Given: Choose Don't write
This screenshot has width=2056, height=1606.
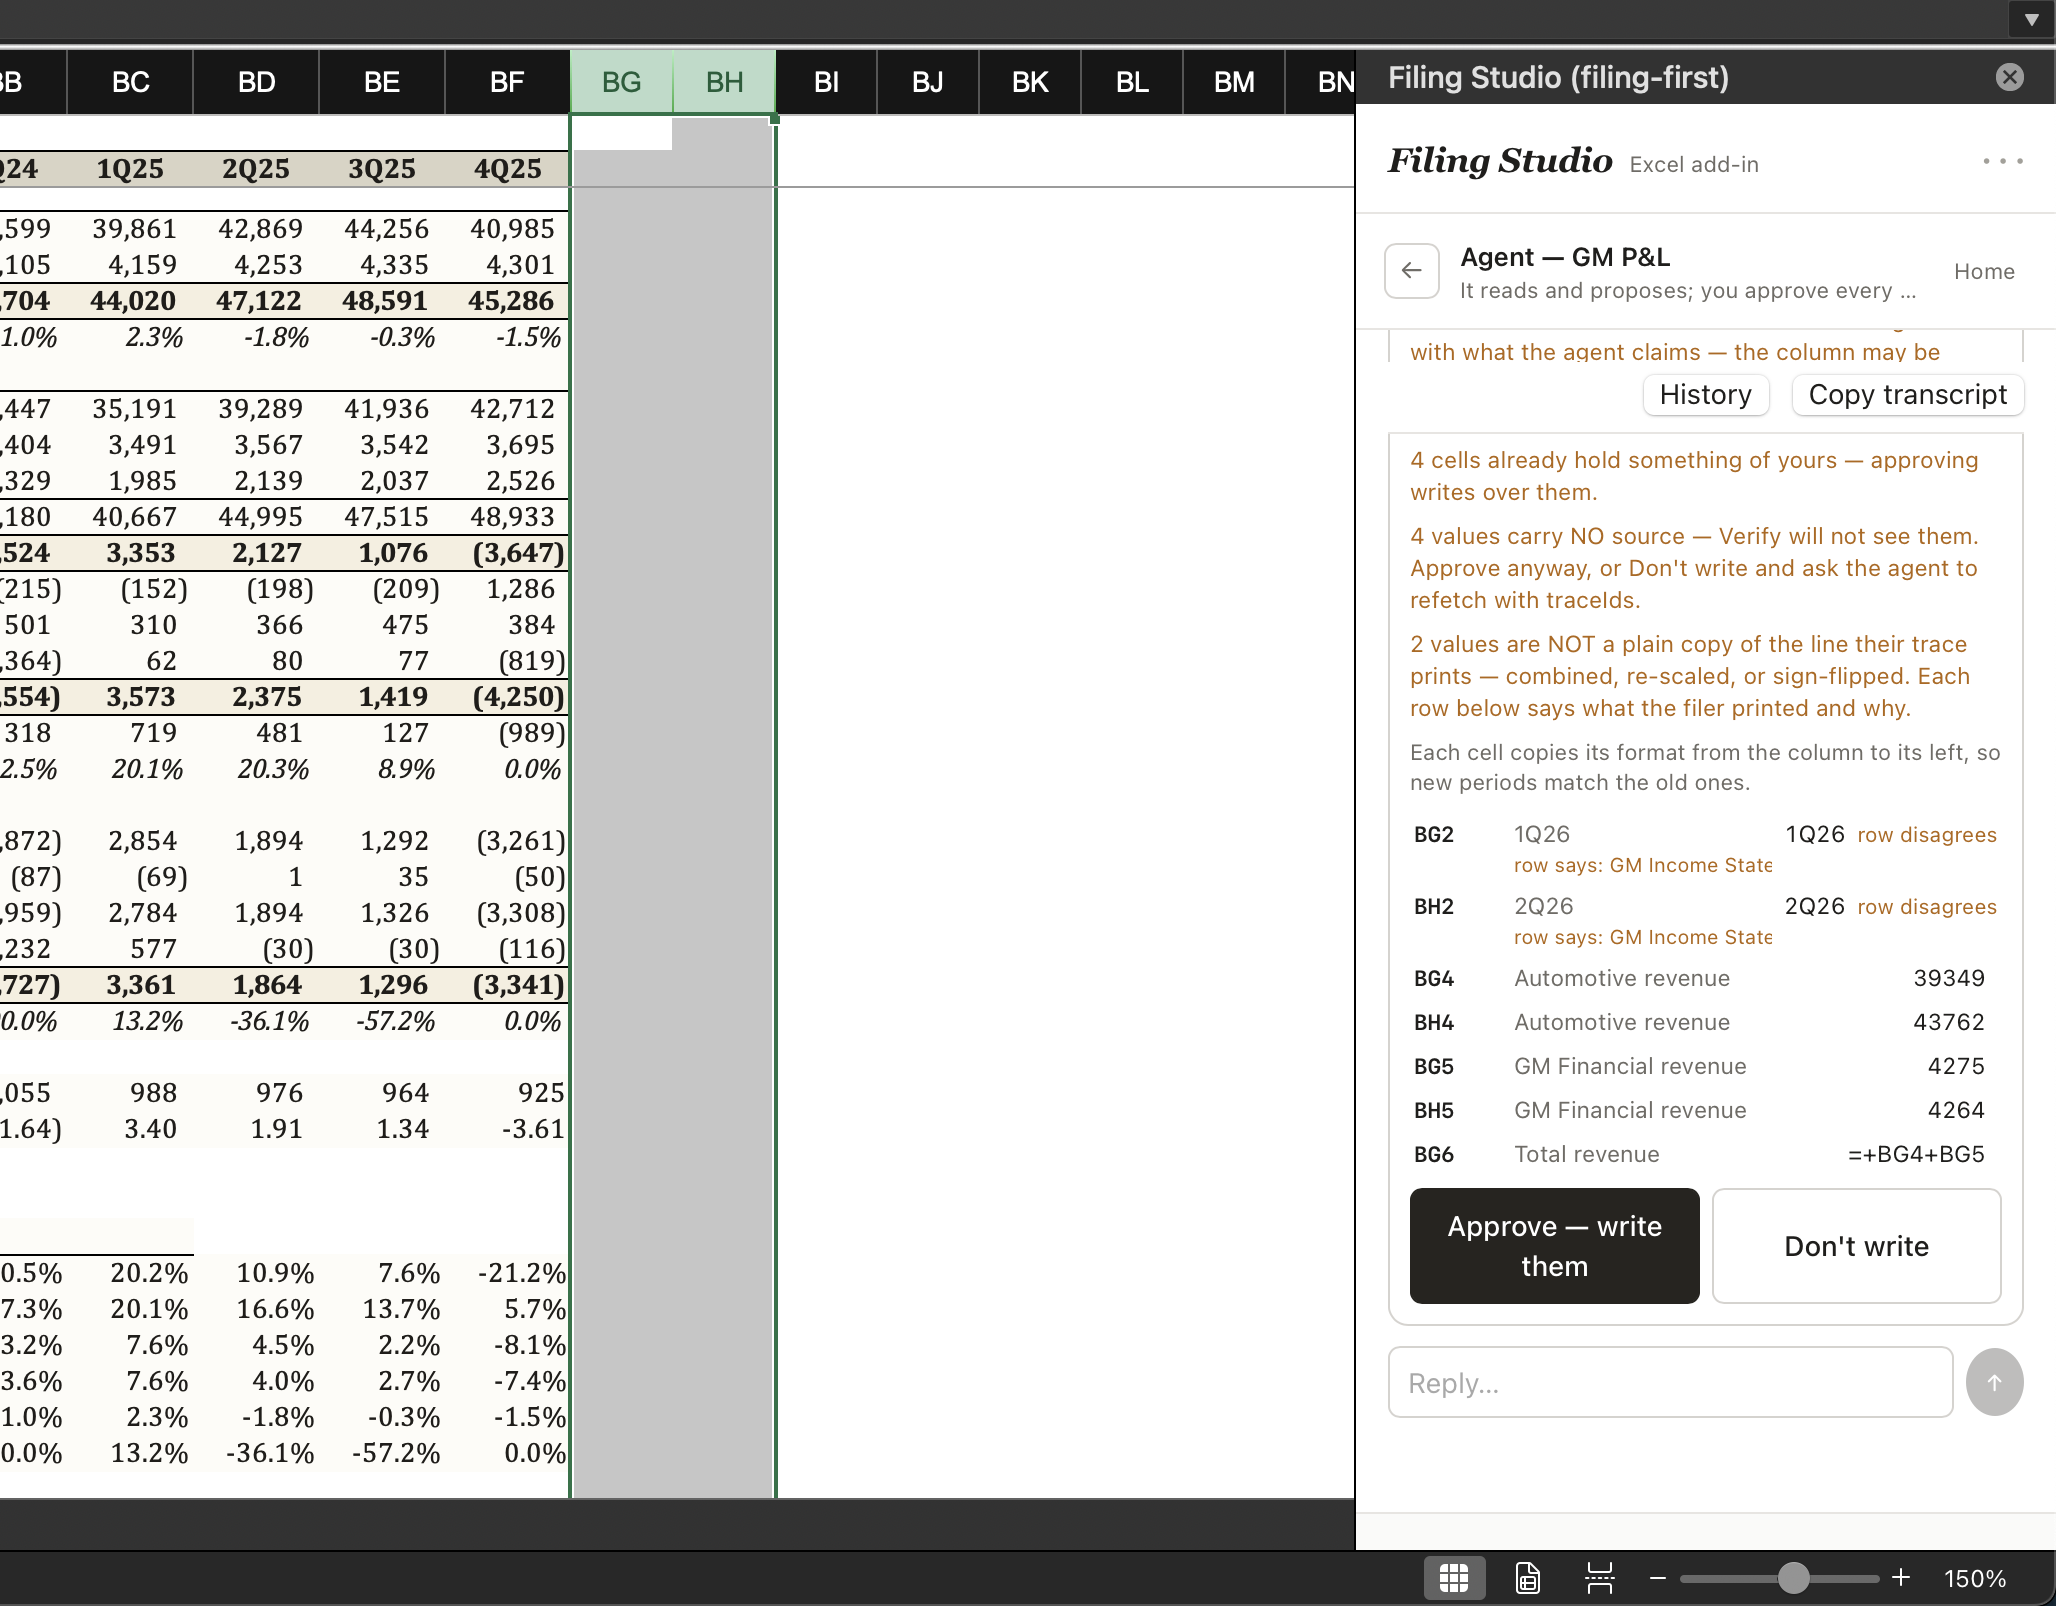Looking at the screenshot, I should pyautogui.click(x=1856, y=1245).
